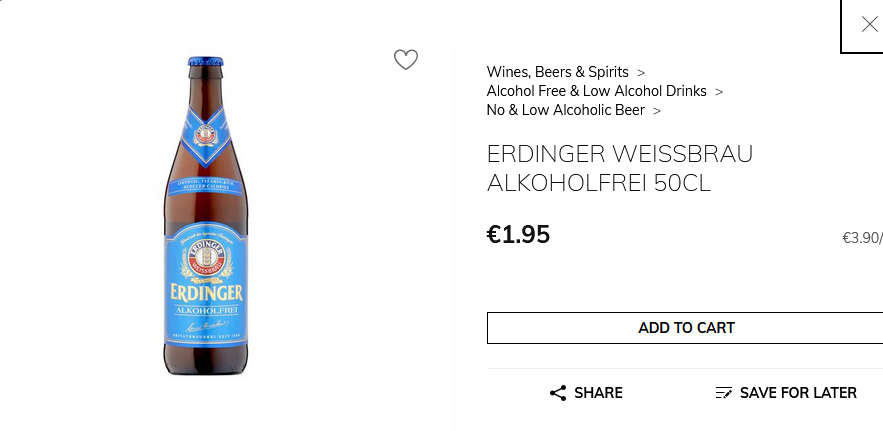Open No & Low Alcoholic Beer category
The width and height of the screenshot is (883, 431).
pyautogui.click(x=565, y=110)
